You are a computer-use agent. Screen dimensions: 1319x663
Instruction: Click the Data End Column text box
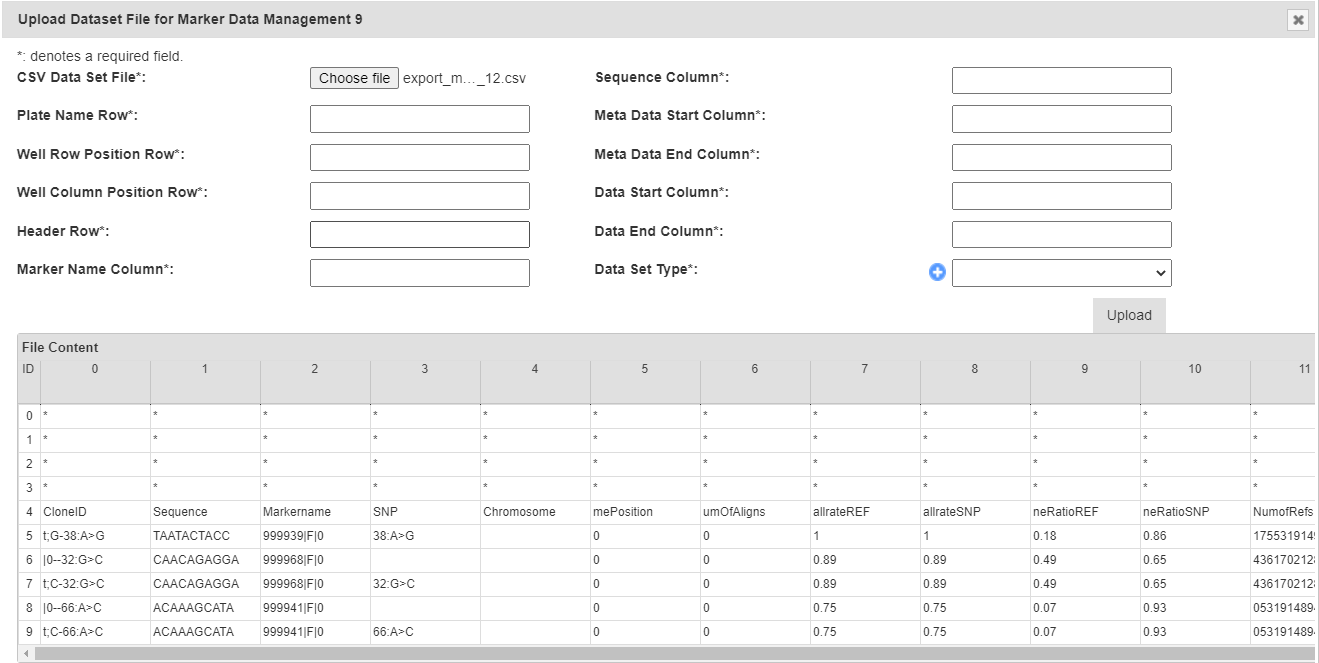pos(1061,234)
